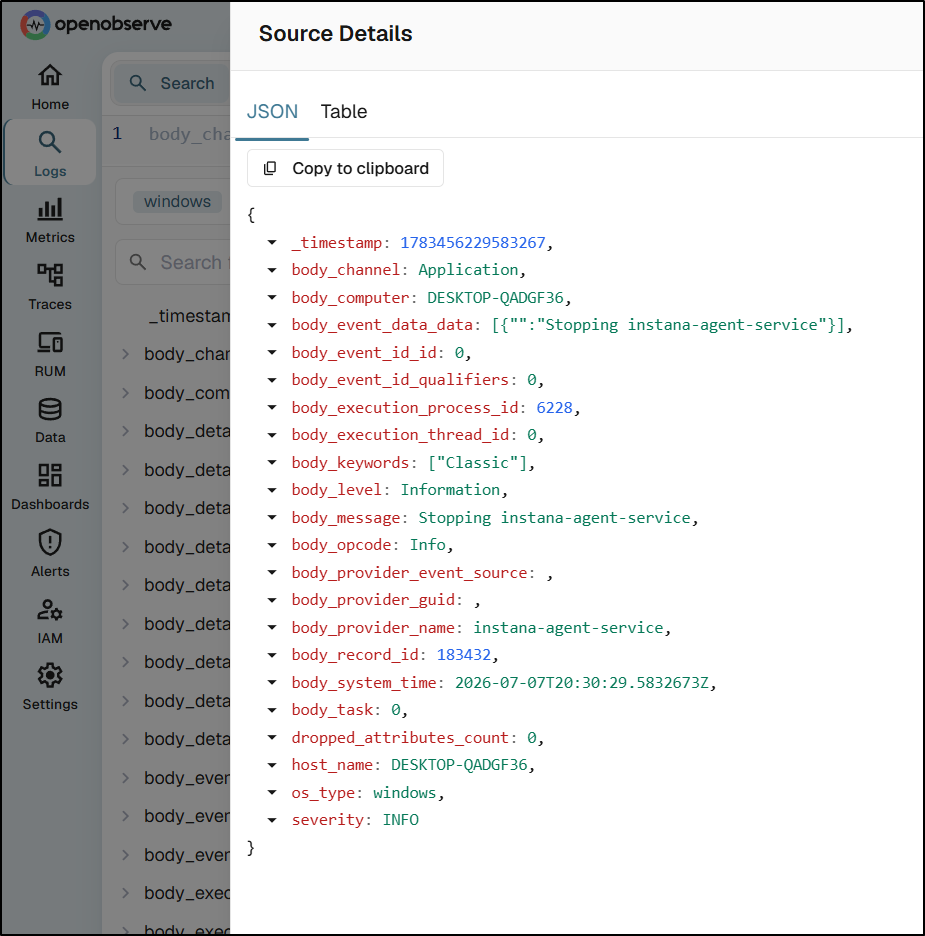The height and width of the screenshot is (936, 925).
Task: Click the body_computer value DESKTOP-QADGF36
Action: click(495, 297)
